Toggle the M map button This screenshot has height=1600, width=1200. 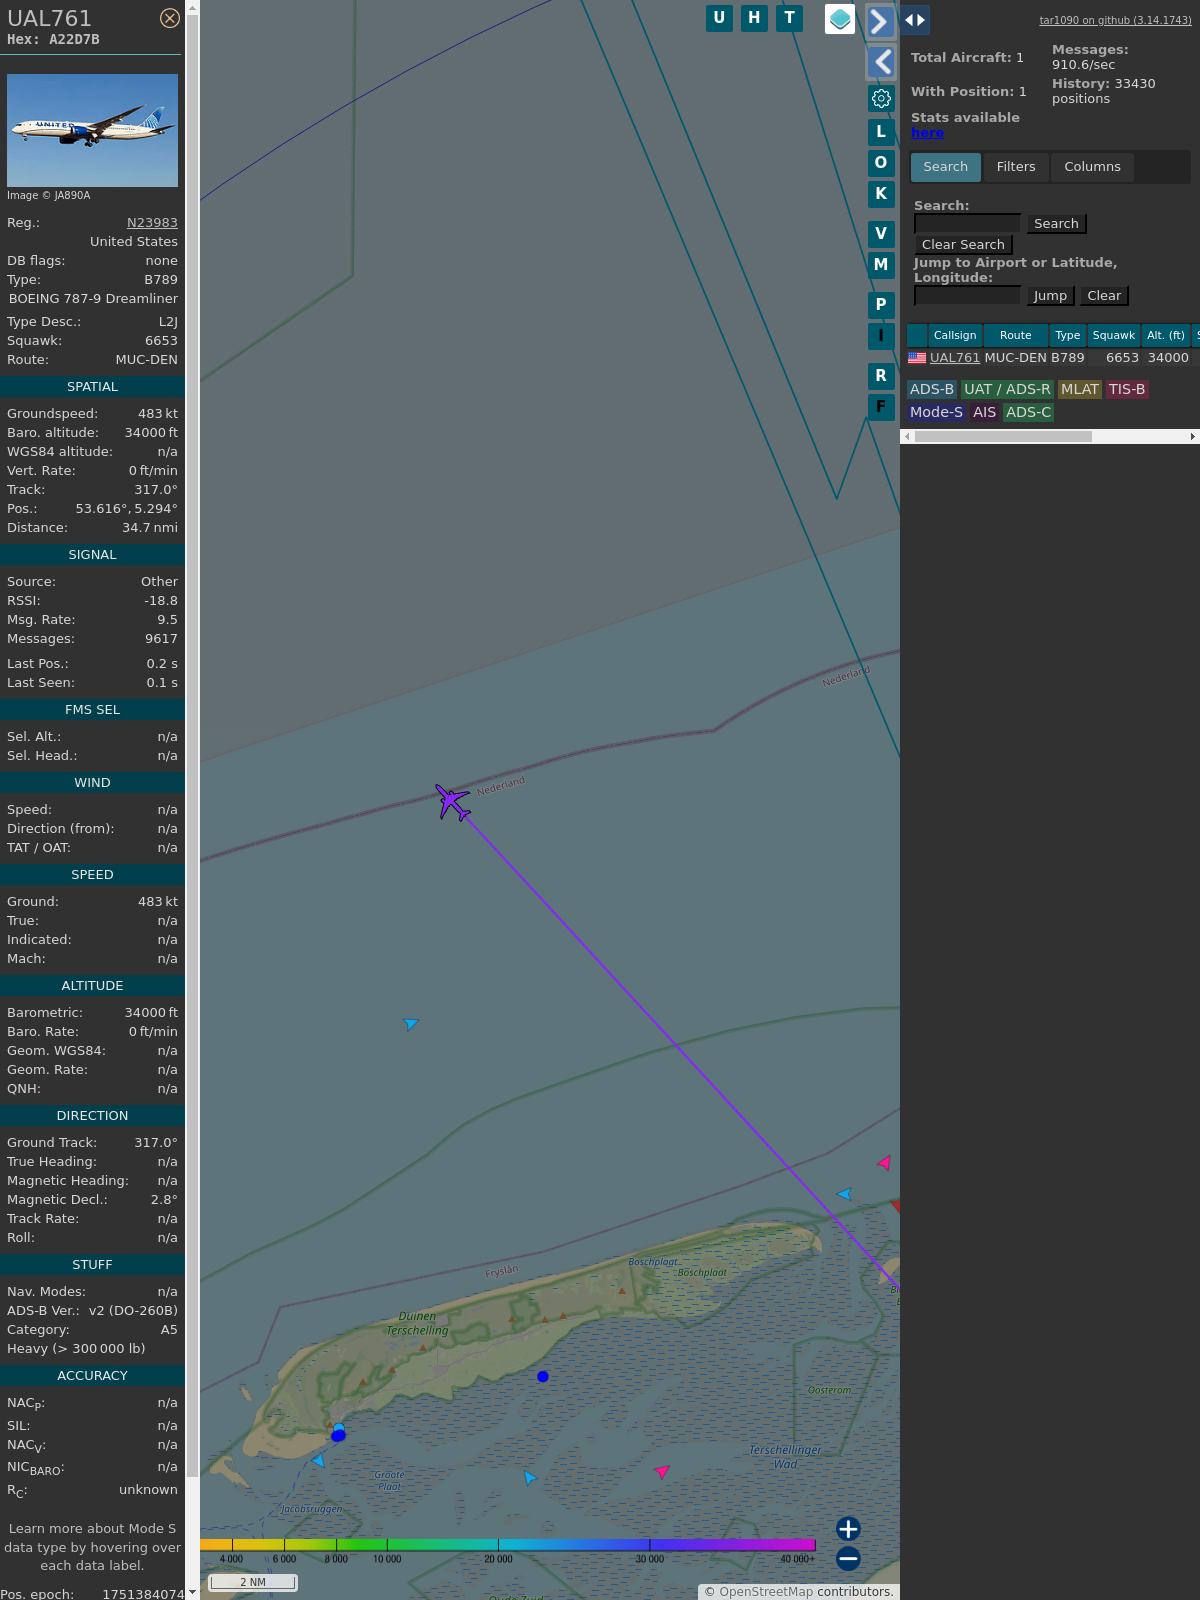pyautogui.click(x=881, y=265)
